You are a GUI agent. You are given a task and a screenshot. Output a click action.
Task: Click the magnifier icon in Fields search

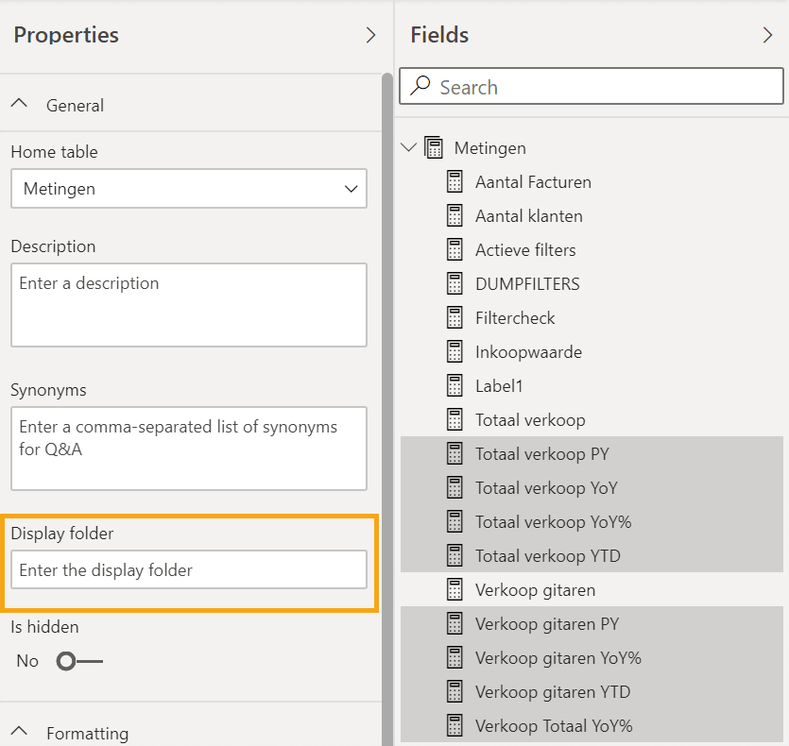(421, 87)
